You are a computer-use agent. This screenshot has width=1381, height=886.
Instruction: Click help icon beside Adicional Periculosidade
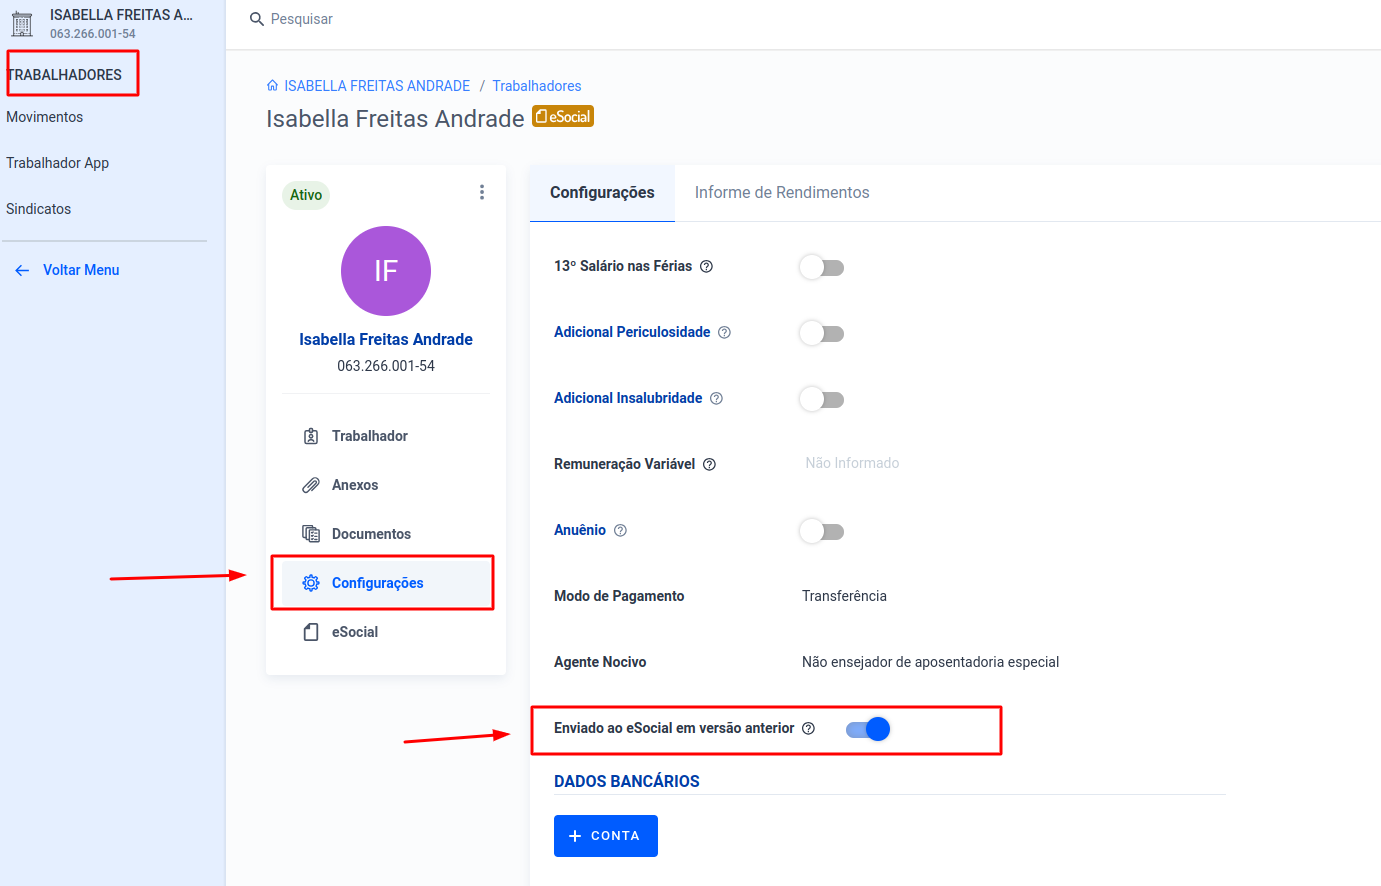point(724,332)
